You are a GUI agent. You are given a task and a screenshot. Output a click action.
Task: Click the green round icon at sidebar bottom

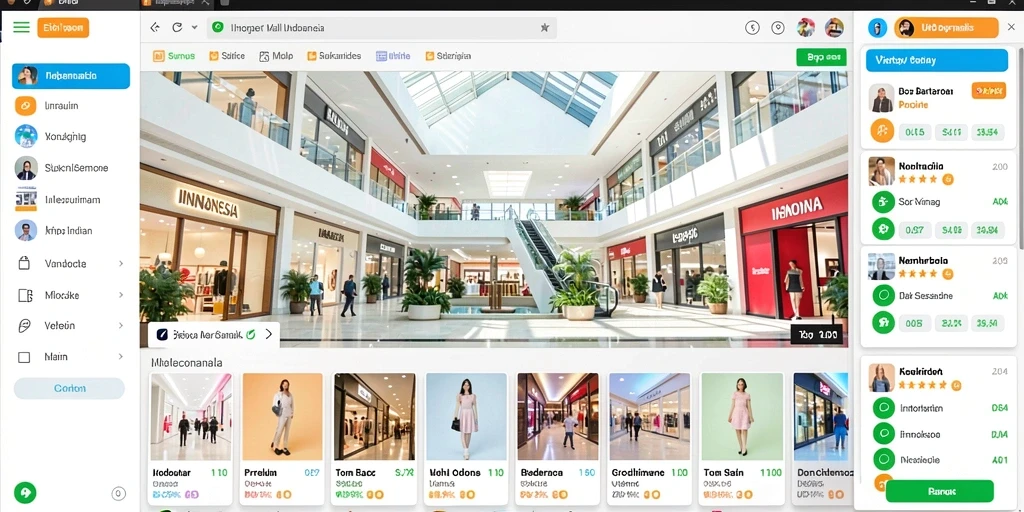(25, 492)
